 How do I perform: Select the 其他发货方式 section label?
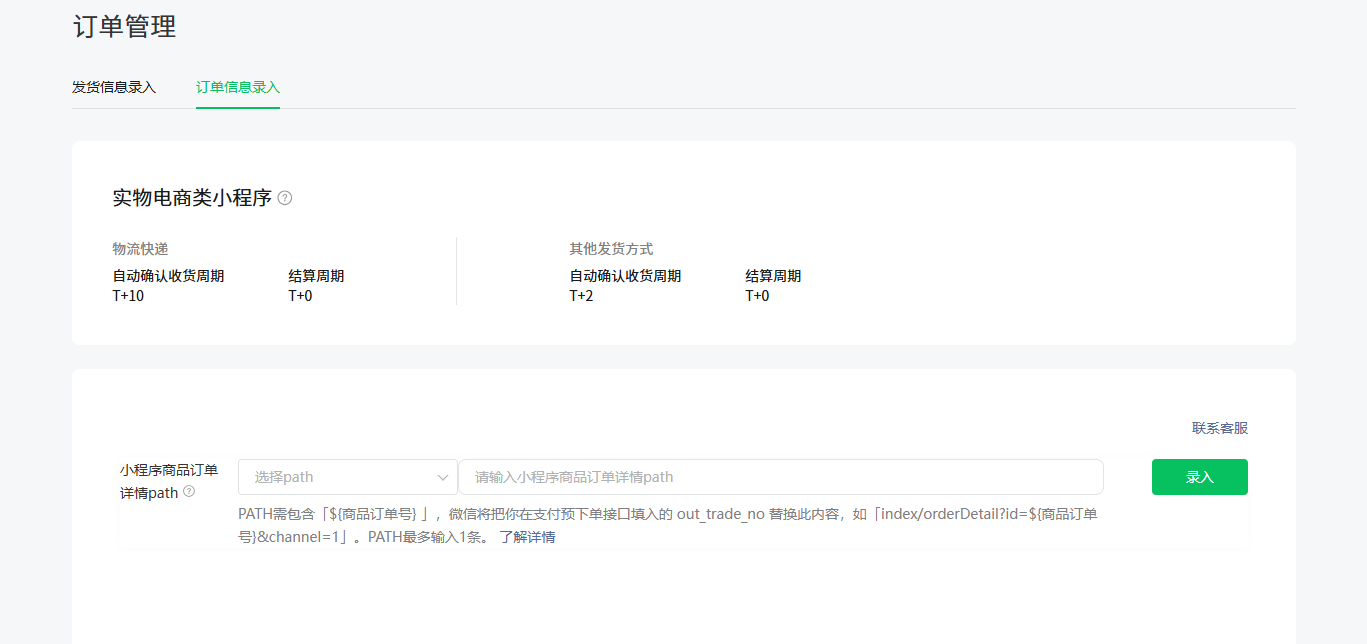coord(611,249)
